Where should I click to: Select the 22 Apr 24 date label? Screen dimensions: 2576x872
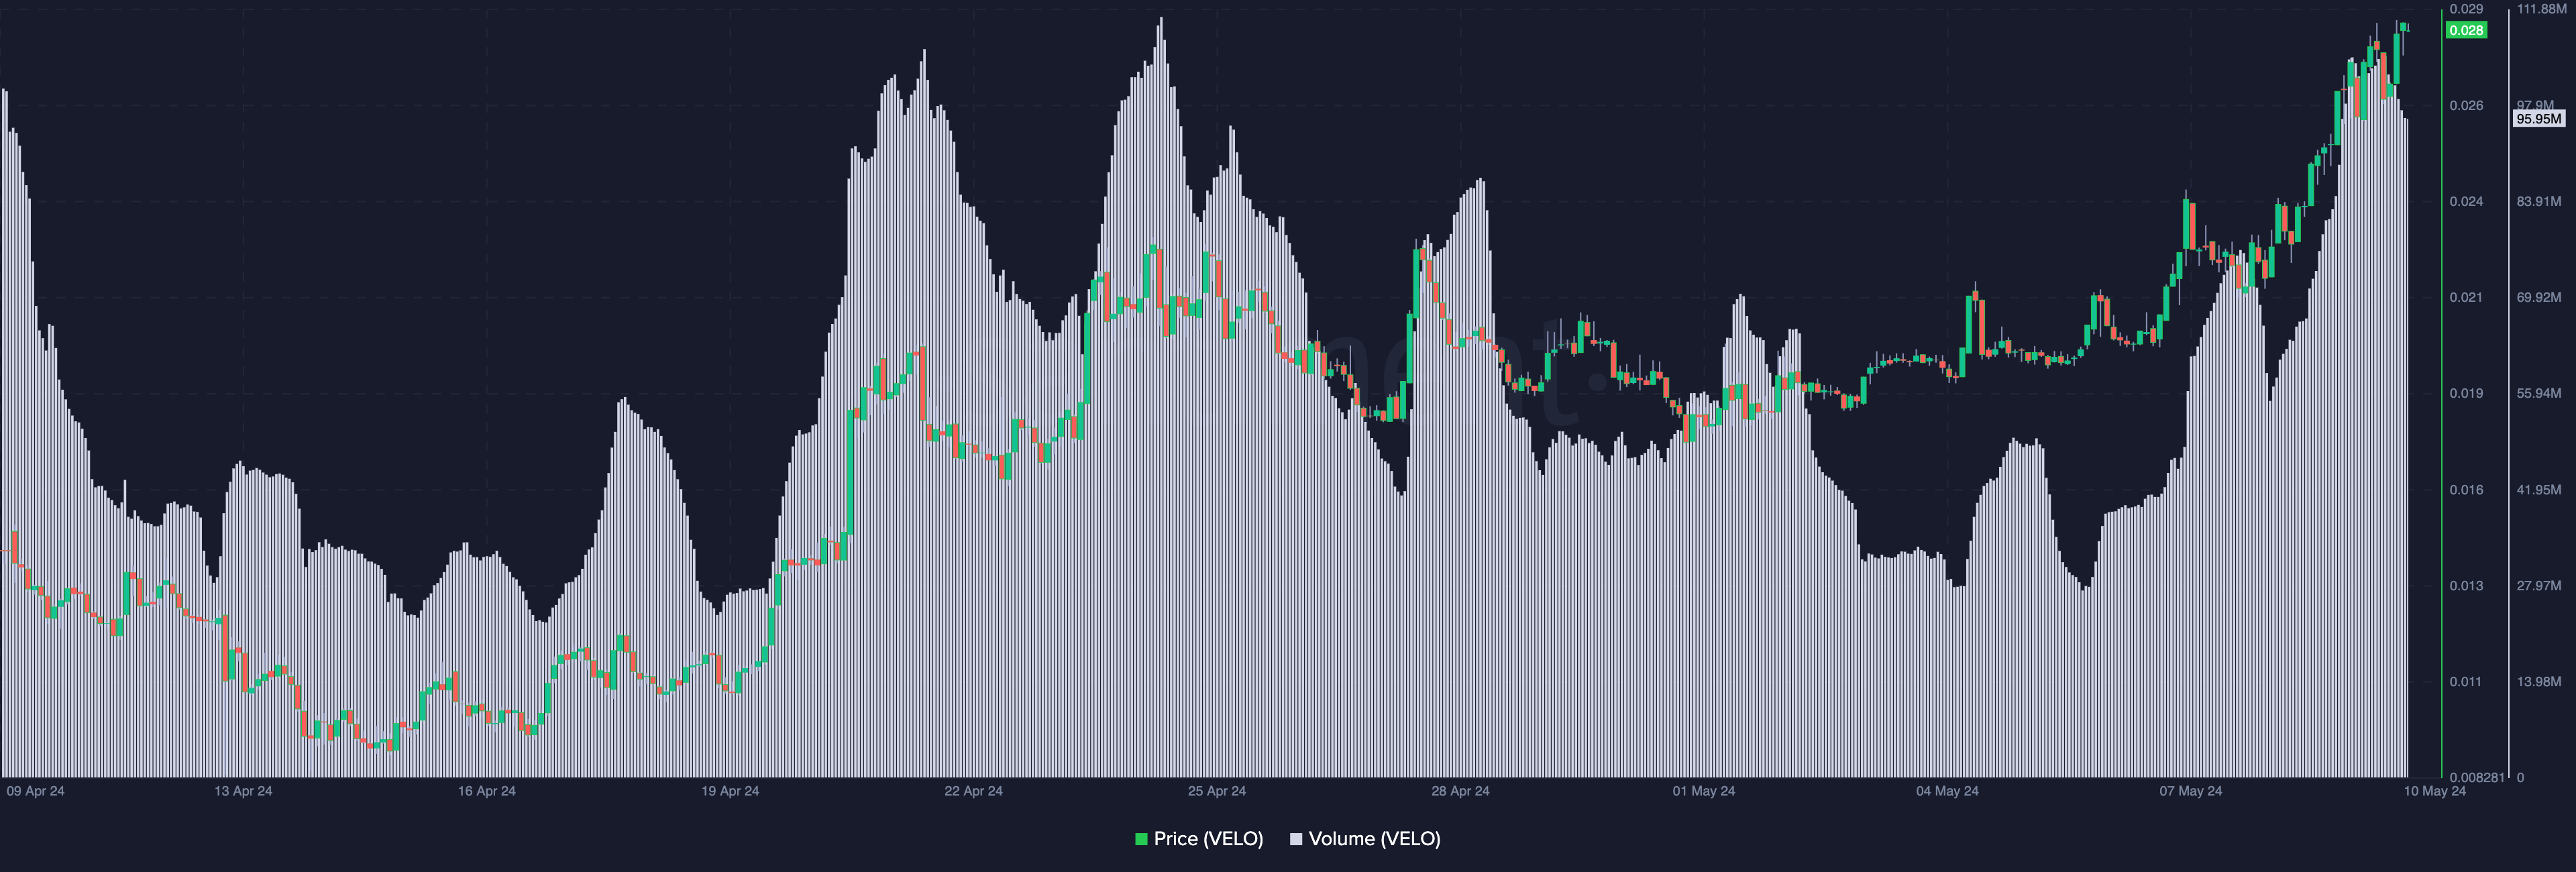[973, 791]
